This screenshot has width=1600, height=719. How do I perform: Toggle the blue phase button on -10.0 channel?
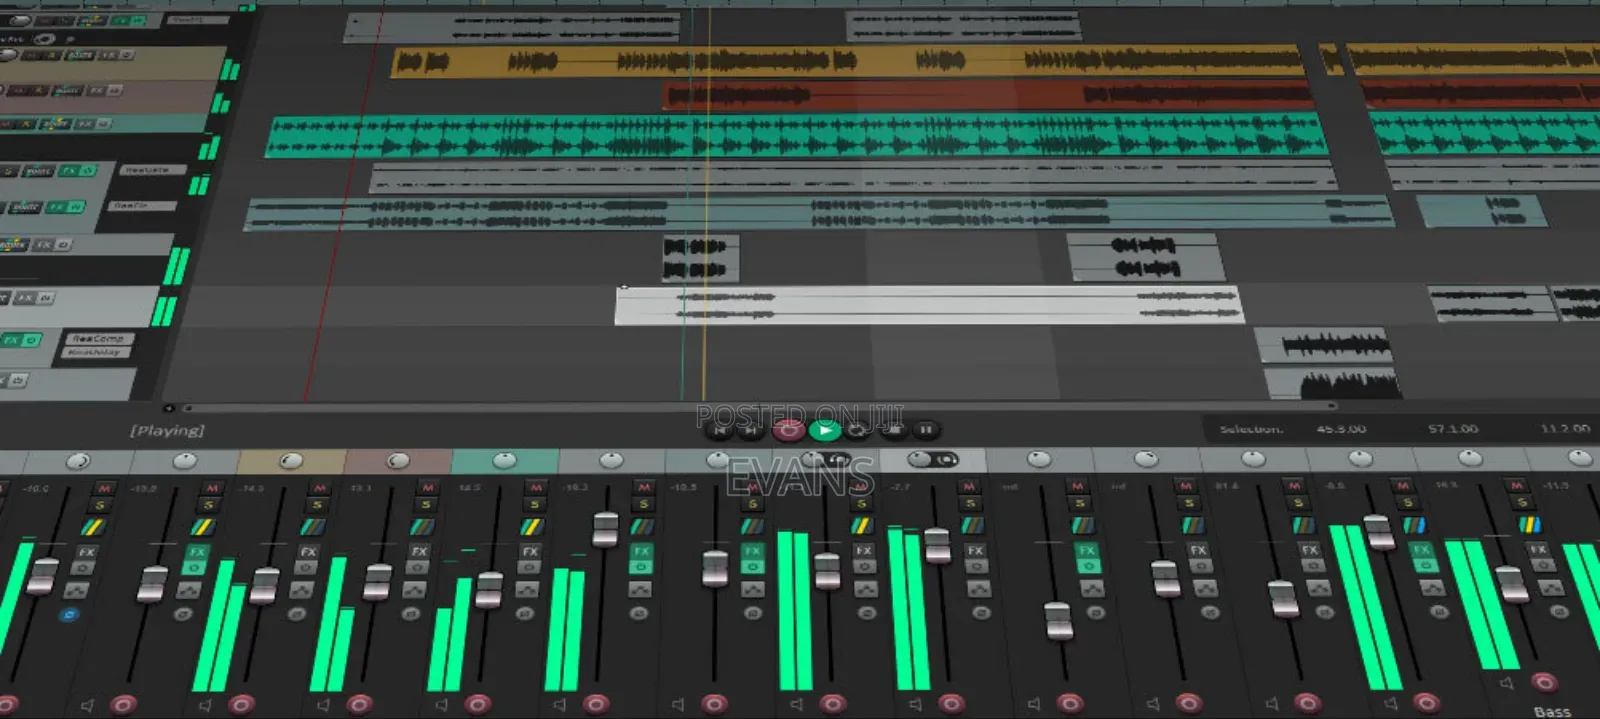point(70,614)
